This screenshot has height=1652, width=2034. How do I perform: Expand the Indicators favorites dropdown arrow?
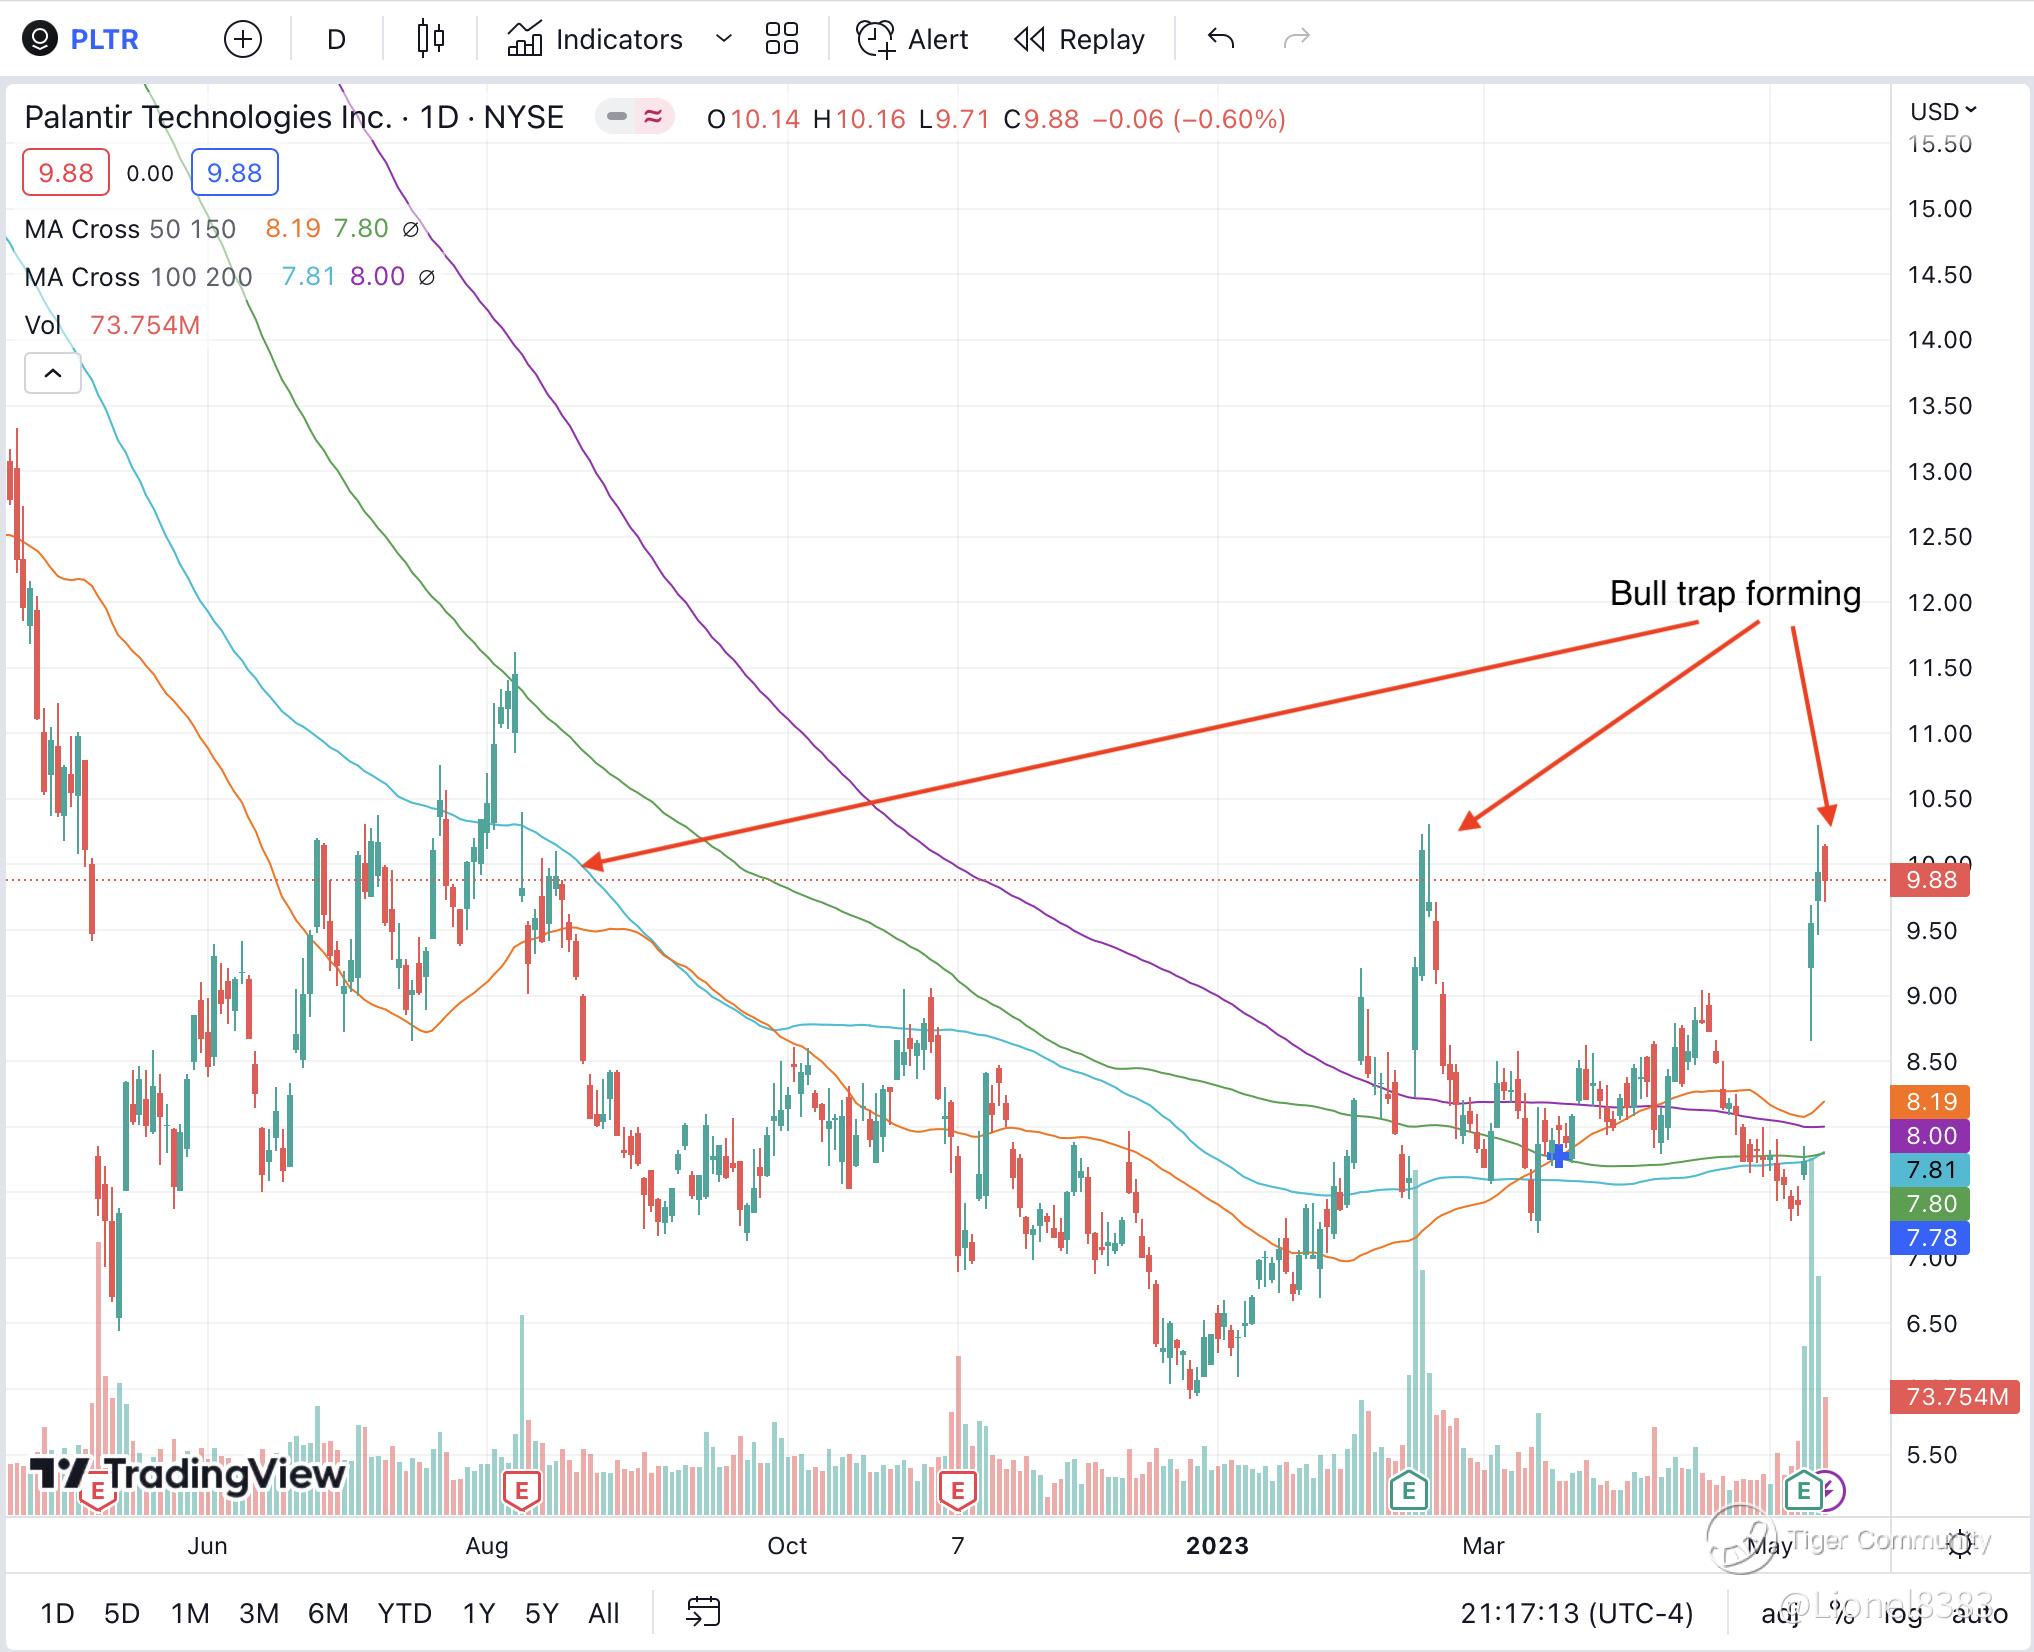click(x=724, y=39)
